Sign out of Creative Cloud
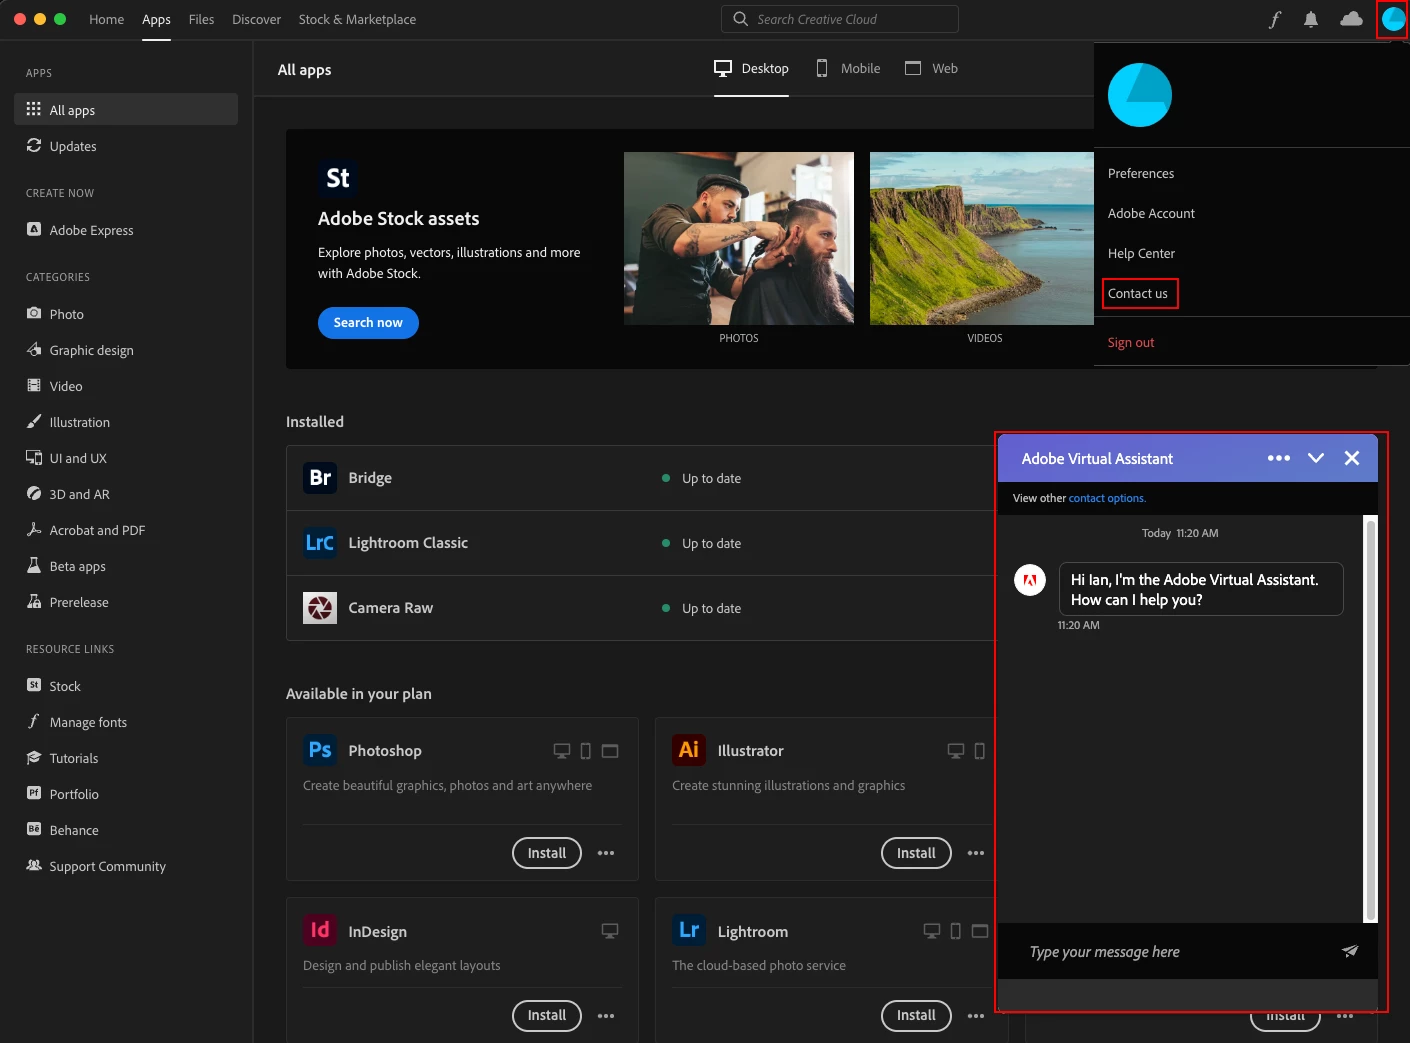 [x=1131, y=342]
